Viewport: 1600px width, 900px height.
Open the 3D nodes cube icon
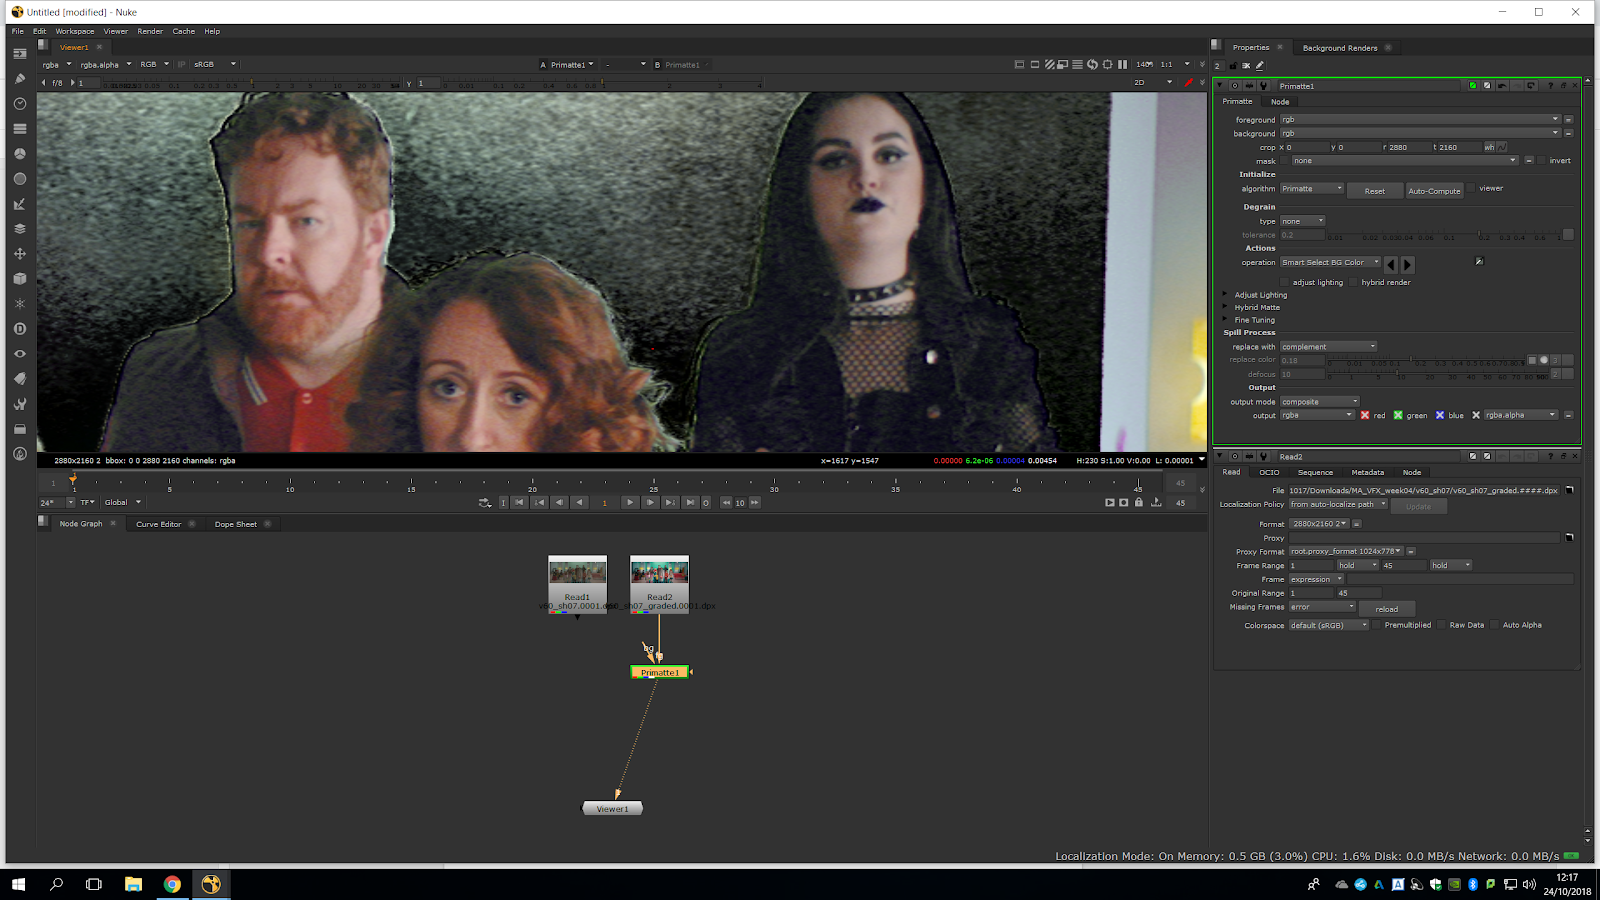(19, 279)
